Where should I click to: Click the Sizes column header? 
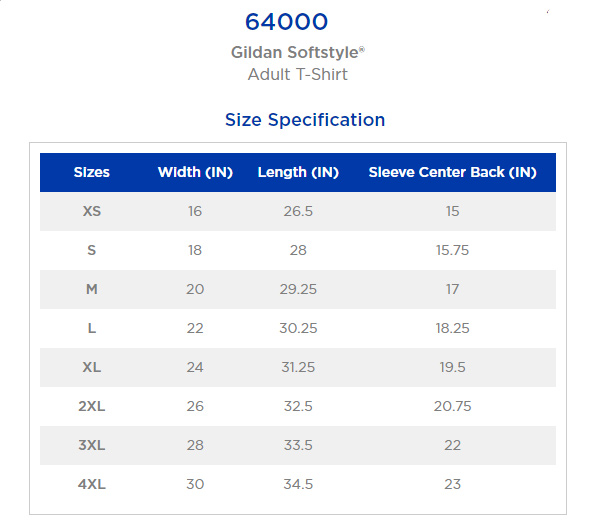point(92,172)
